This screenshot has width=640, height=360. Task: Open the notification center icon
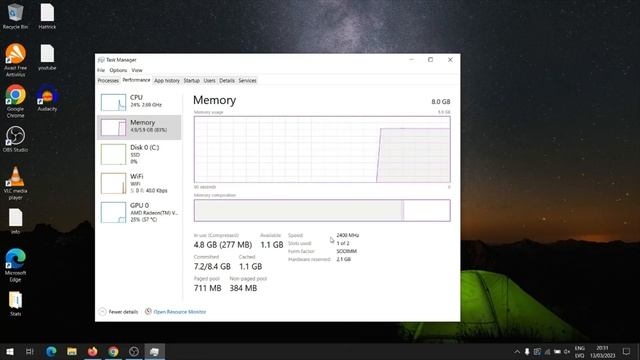pos(627,351)
